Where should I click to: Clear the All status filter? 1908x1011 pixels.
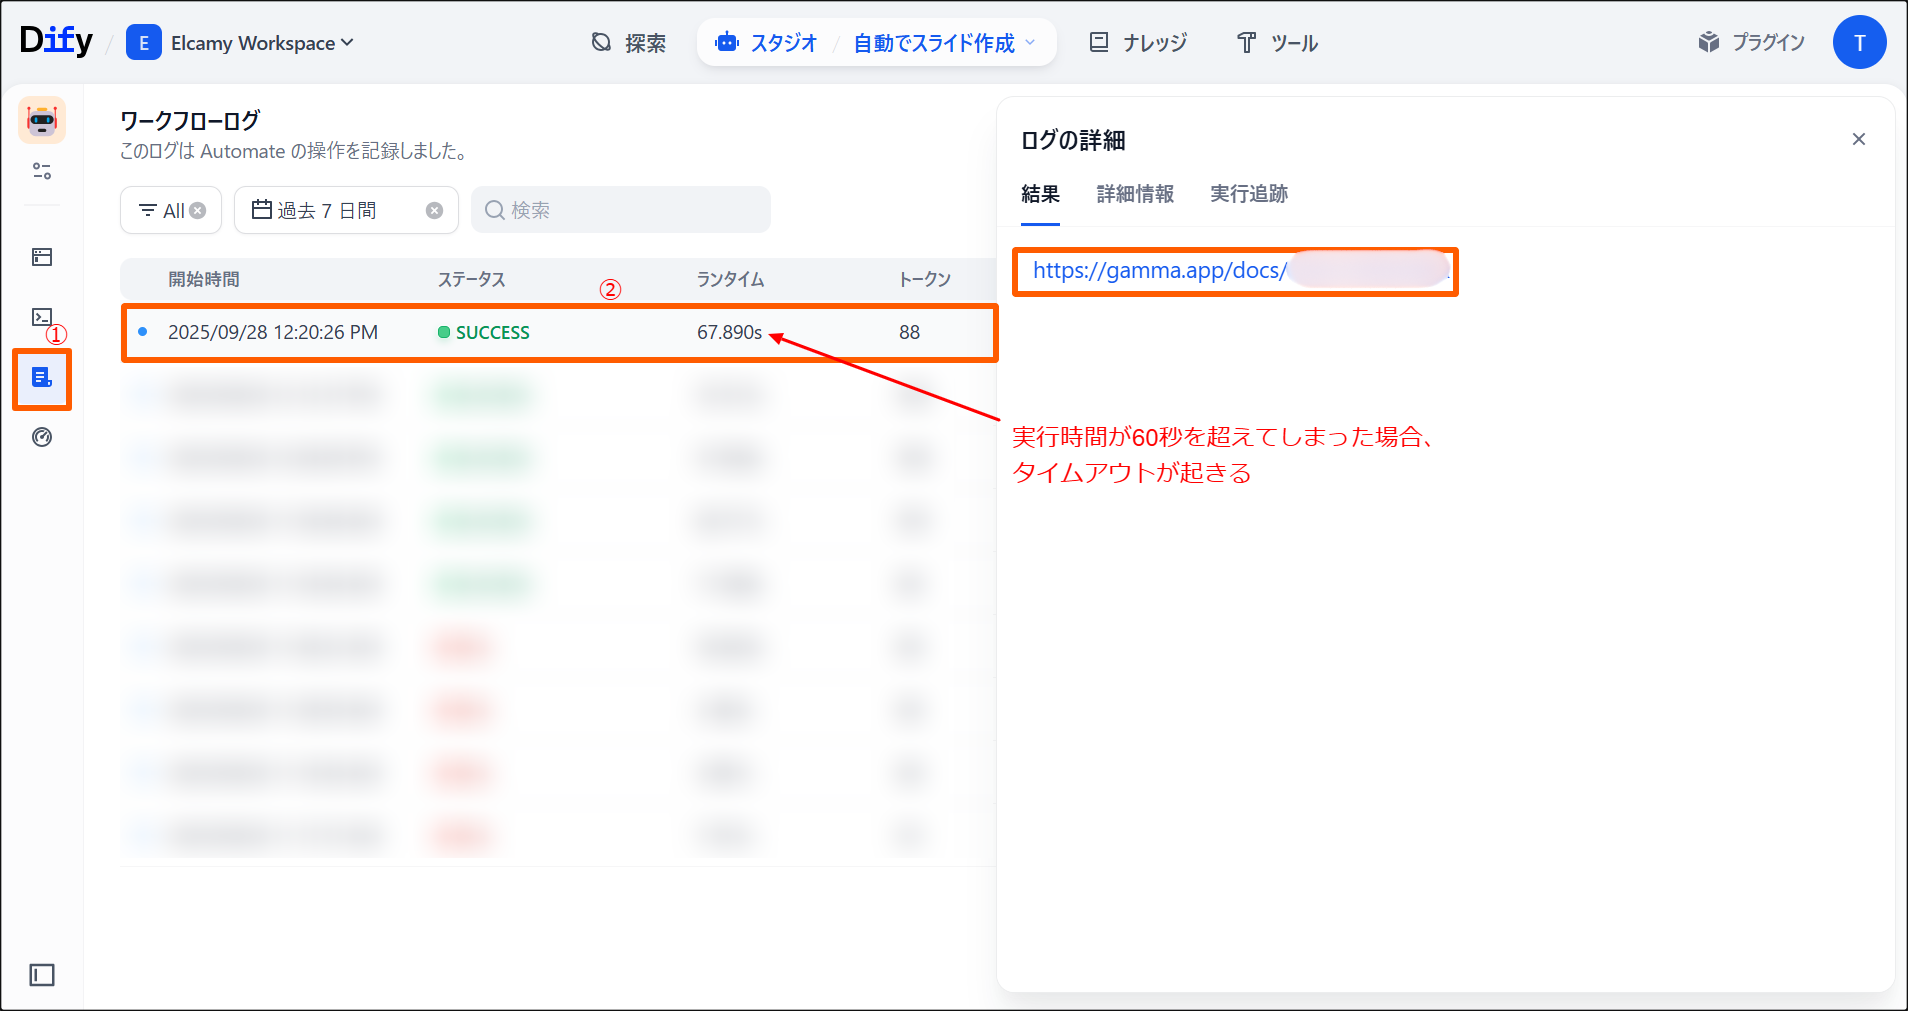pos(198,210)
